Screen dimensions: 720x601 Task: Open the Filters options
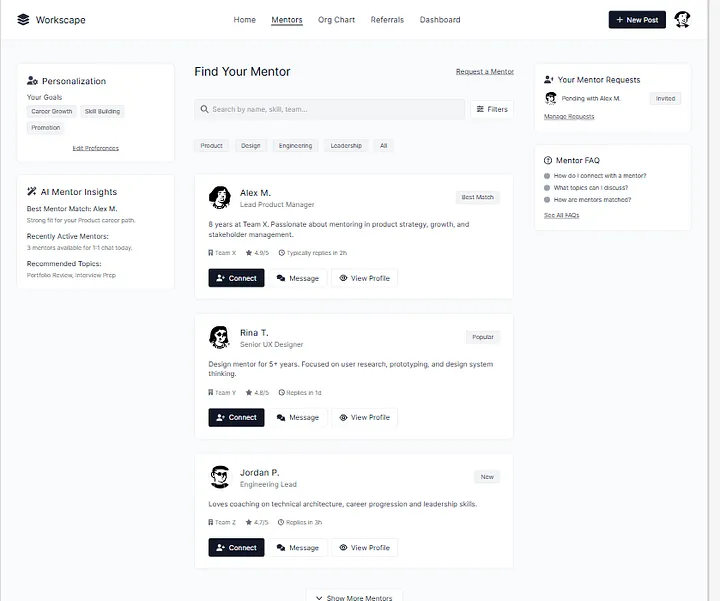pos(492,109)
